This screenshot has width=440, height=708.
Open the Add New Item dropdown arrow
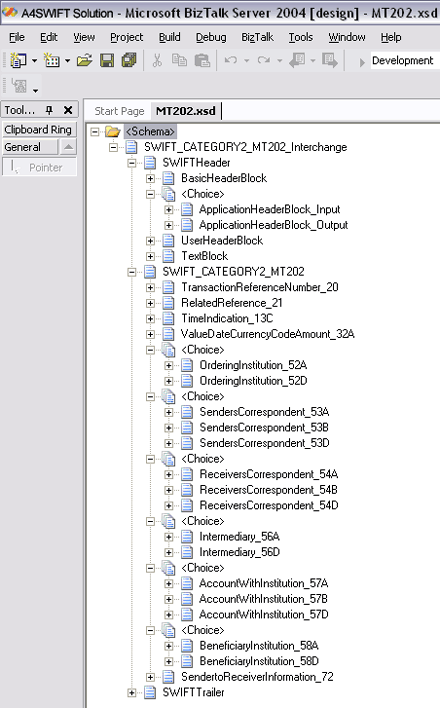coord(67,61)
